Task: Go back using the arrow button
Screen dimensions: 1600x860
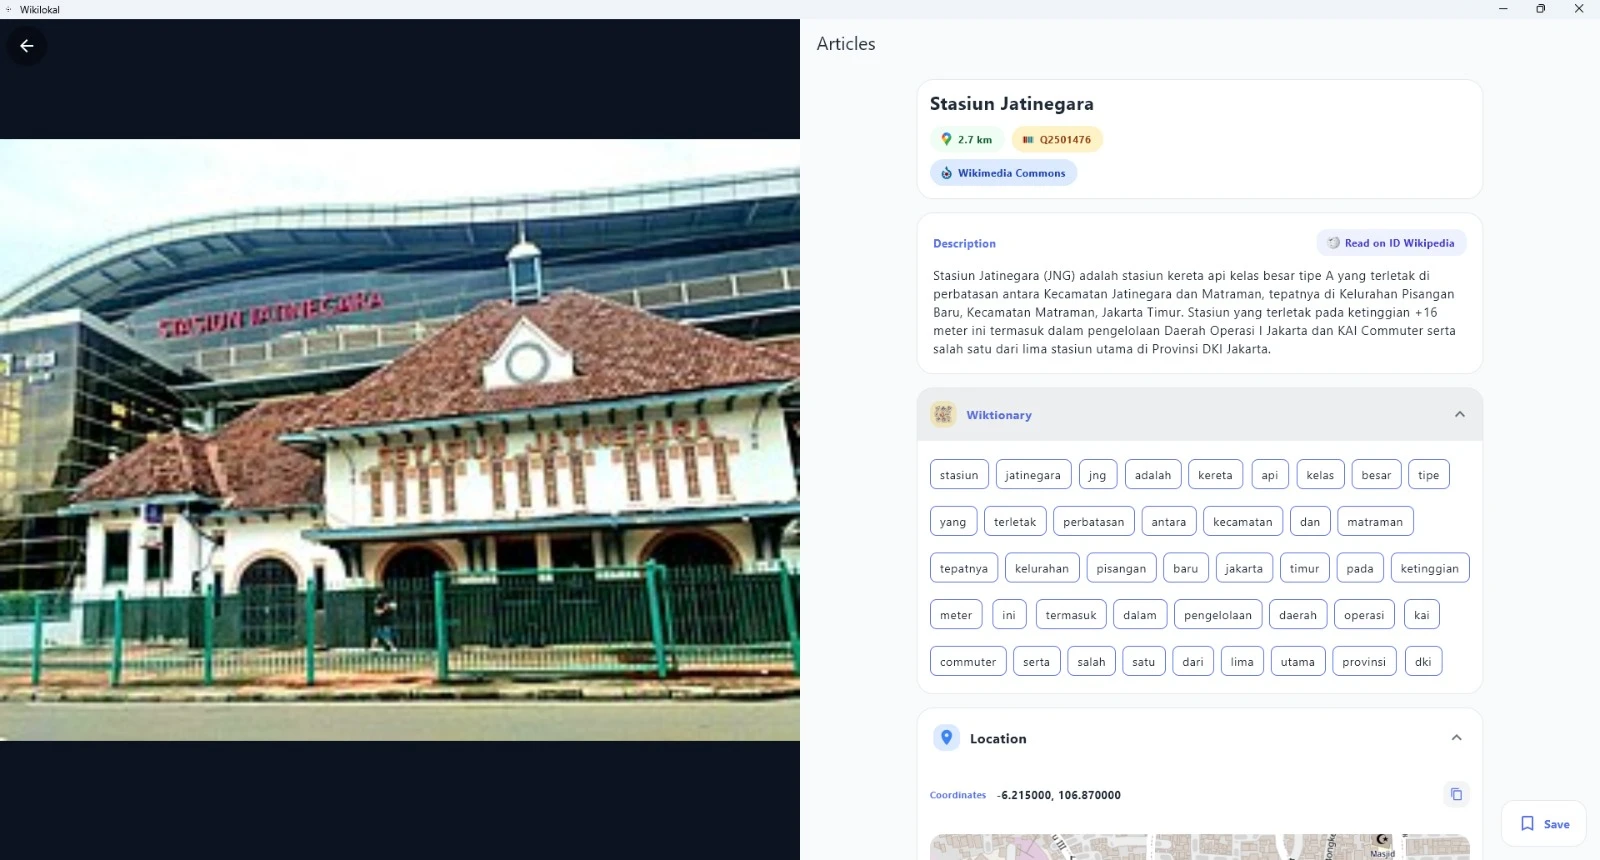Action: (x=27, y=46)
